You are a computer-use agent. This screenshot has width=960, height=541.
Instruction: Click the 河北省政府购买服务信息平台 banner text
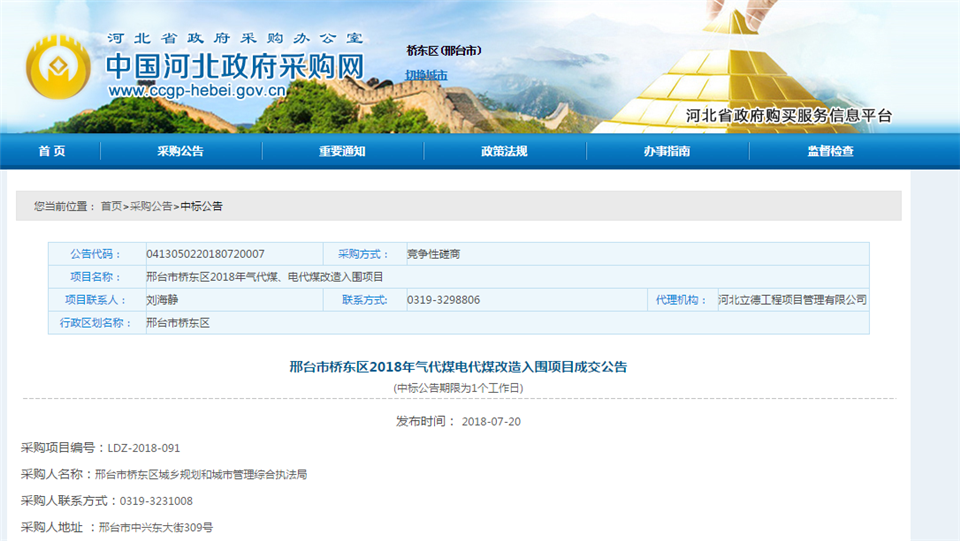789,116
